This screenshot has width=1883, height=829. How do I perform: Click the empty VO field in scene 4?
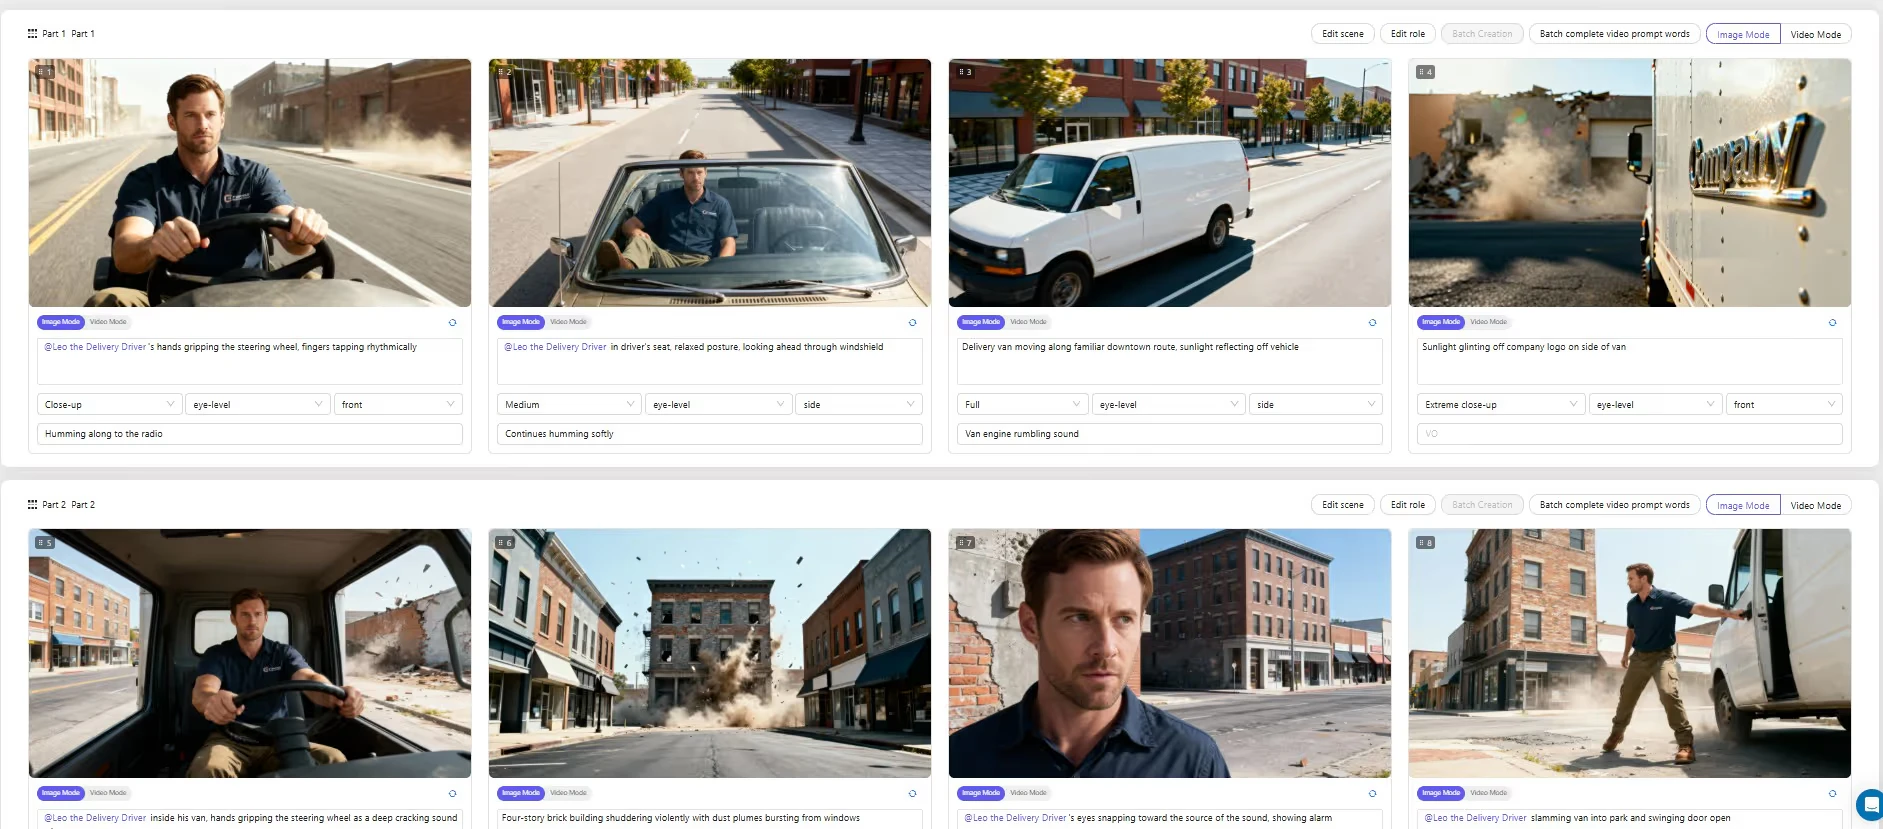pyautogui.click(x=1629, y=434)
